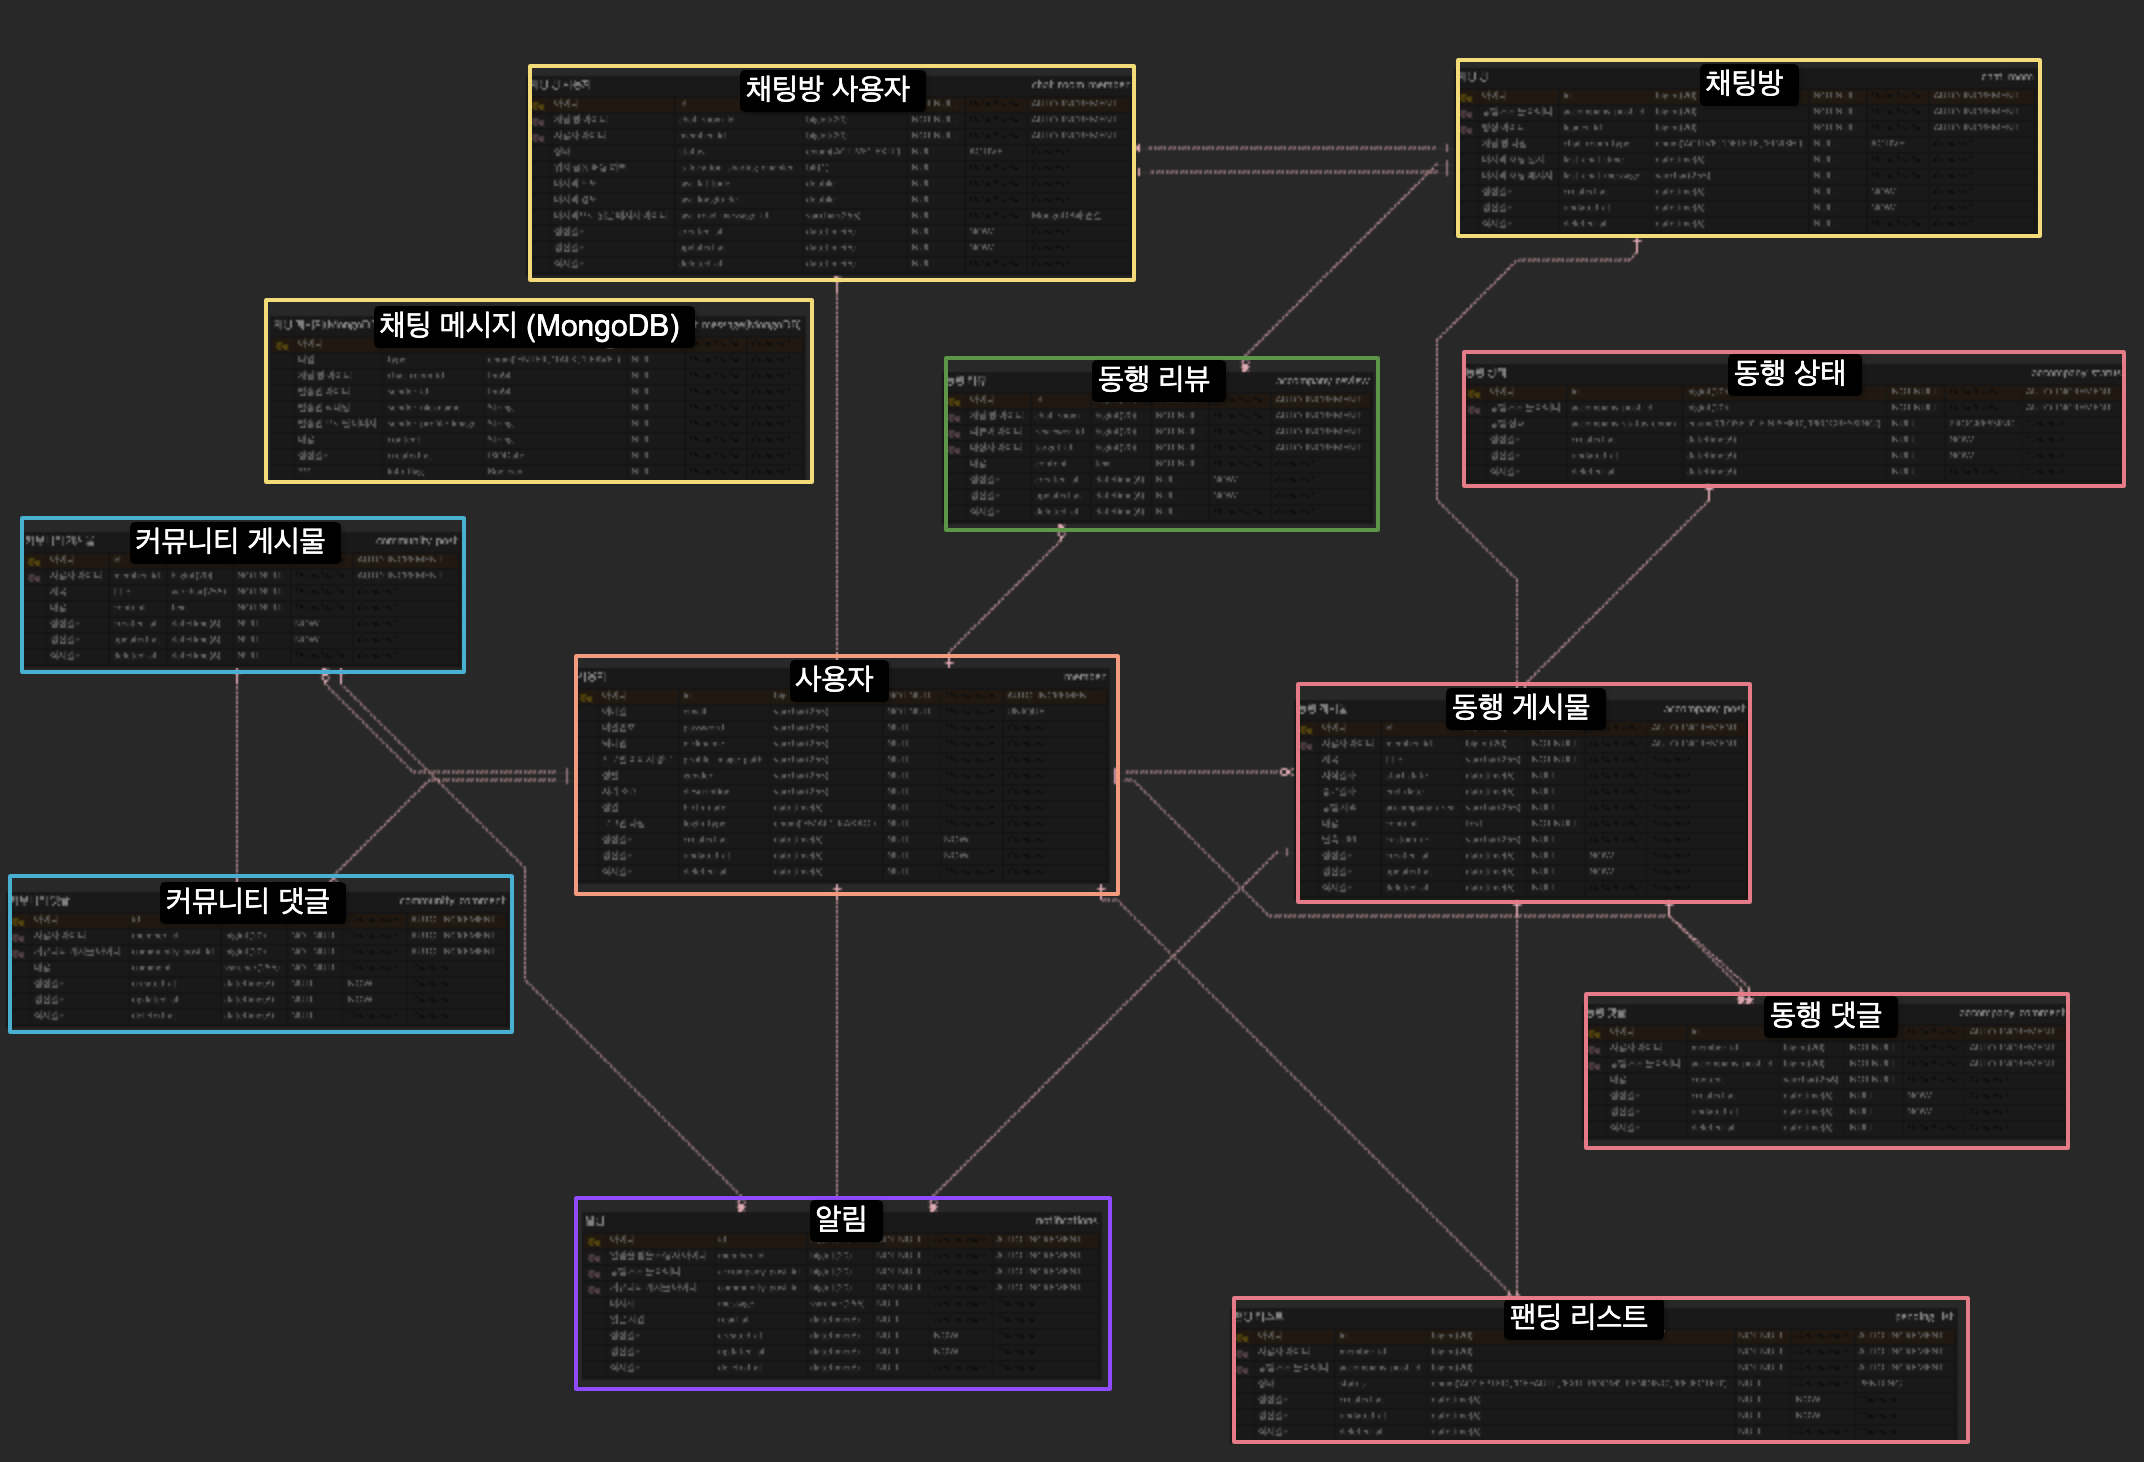Click primary key icon in 사용자 table
This screenshot has width=2144, height=1462.
(588, 697)
